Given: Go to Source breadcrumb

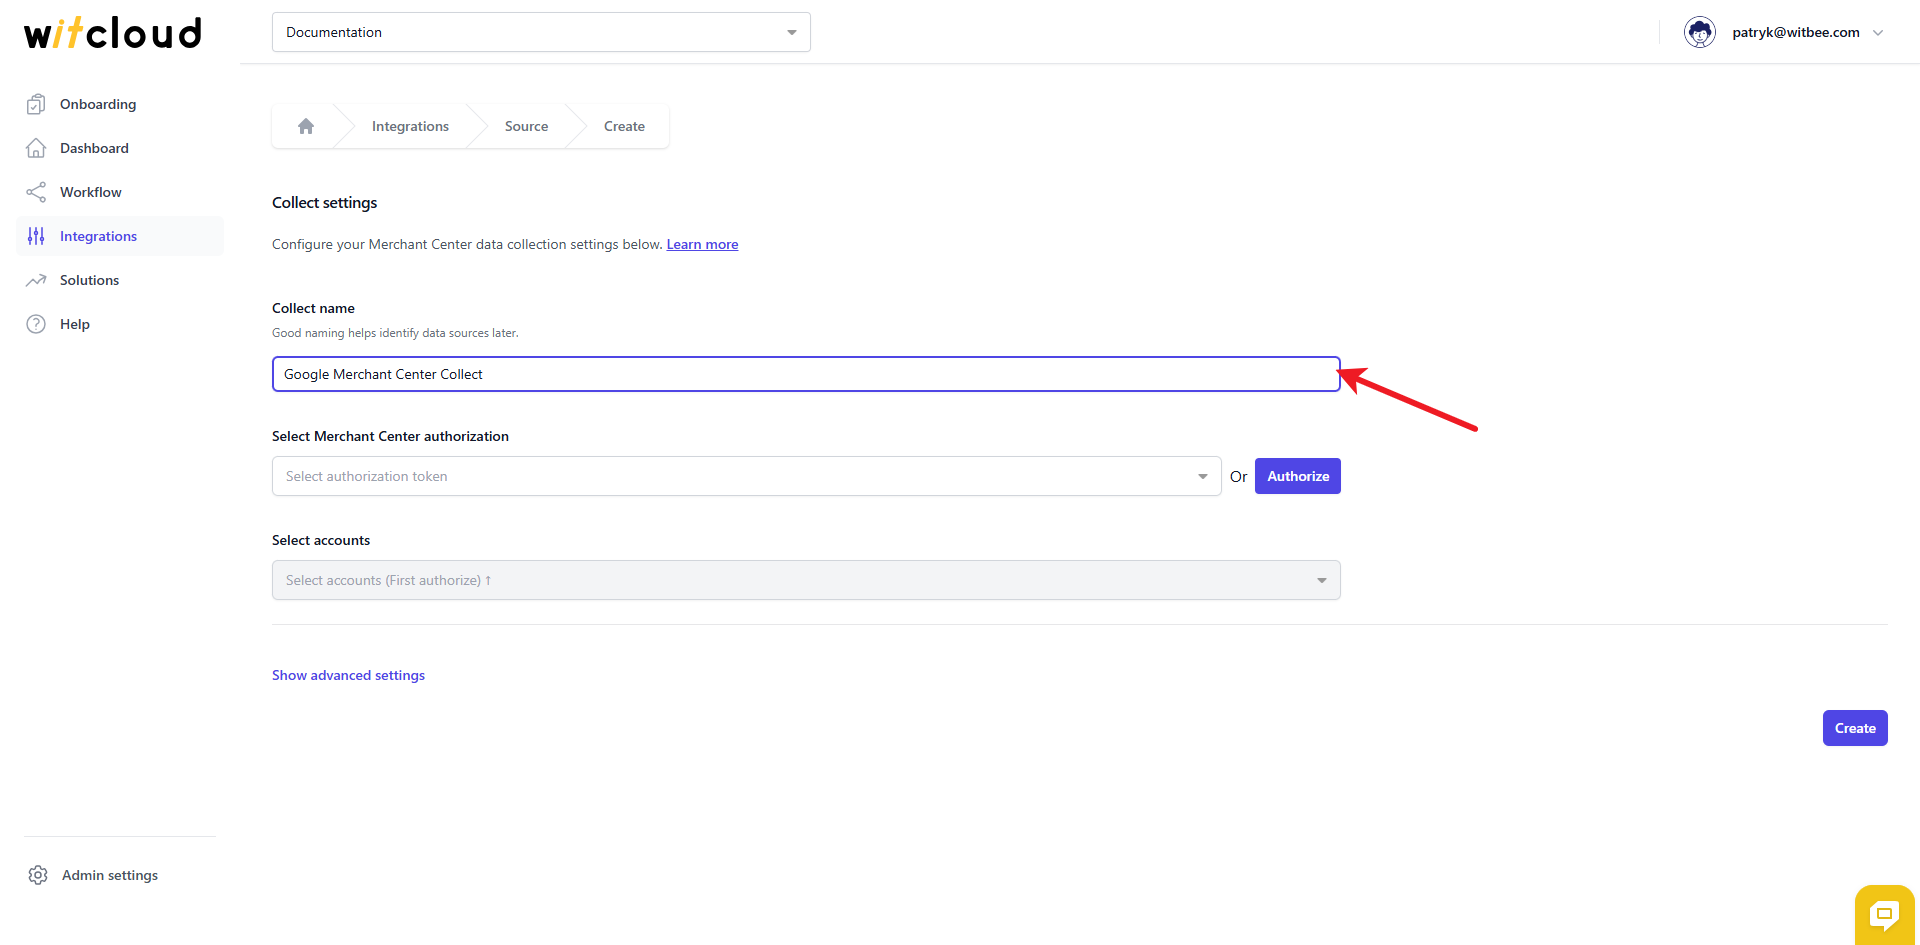Looking at the screenshot, I should tap(526, 126).
